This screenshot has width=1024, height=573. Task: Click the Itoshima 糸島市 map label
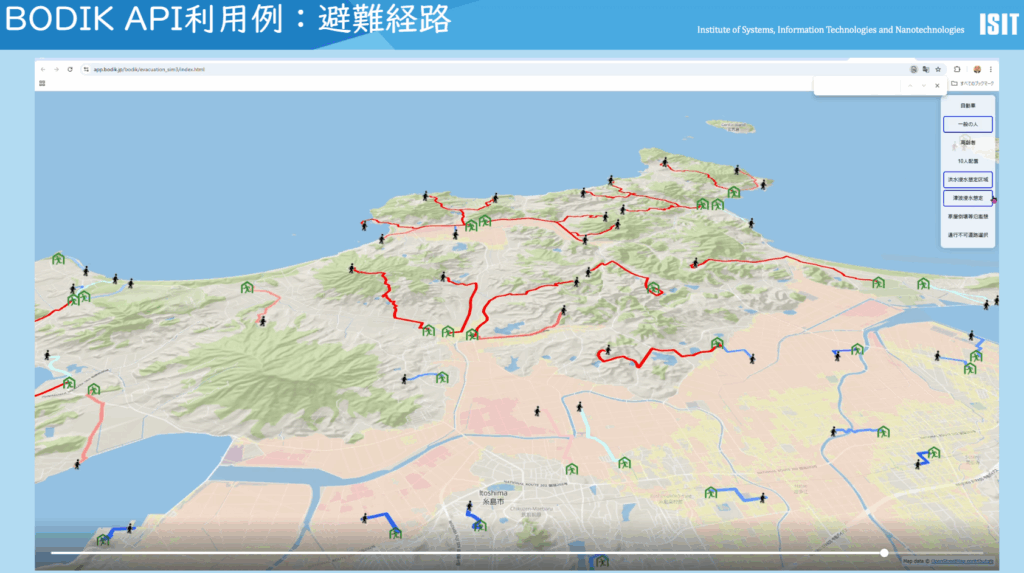pos(493,497)
